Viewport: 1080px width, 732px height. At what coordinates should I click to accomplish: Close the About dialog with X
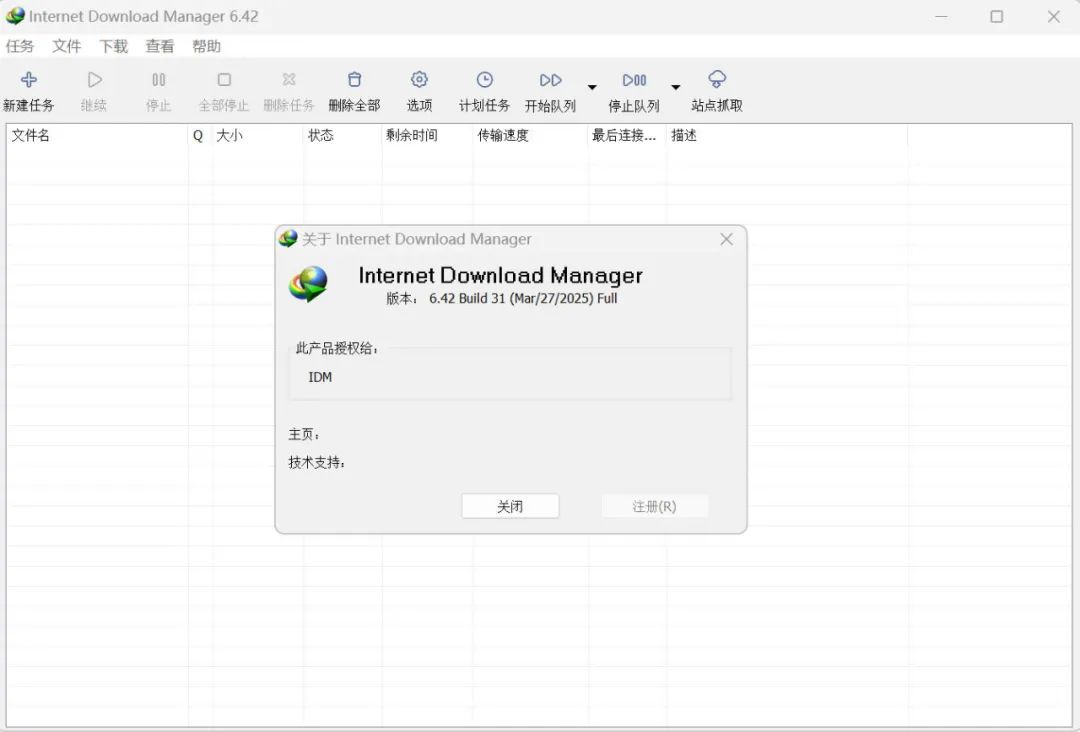(726, 239)
